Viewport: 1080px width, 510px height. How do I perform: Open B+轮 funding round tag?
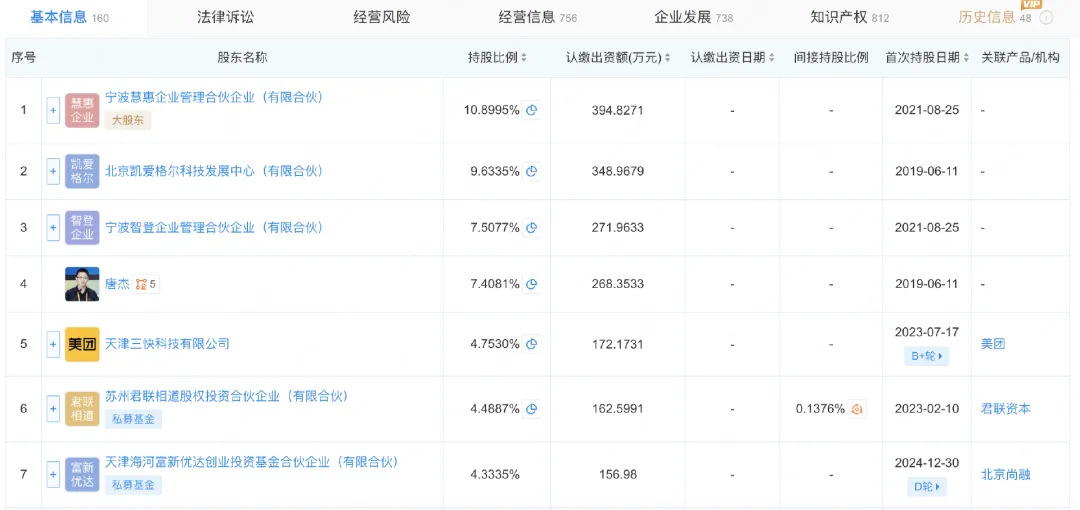coord(926,356)
